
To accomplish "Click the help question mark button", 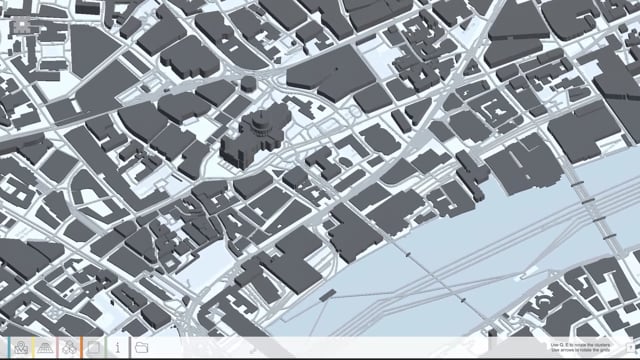I will [631, 348].
